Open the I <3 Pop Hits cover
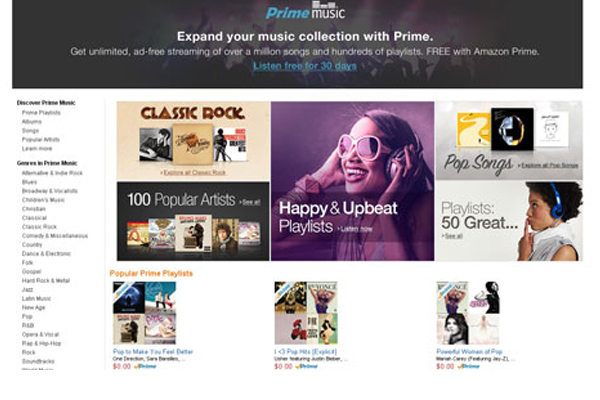Screen dimensions: 600x400 pos(306,313)
